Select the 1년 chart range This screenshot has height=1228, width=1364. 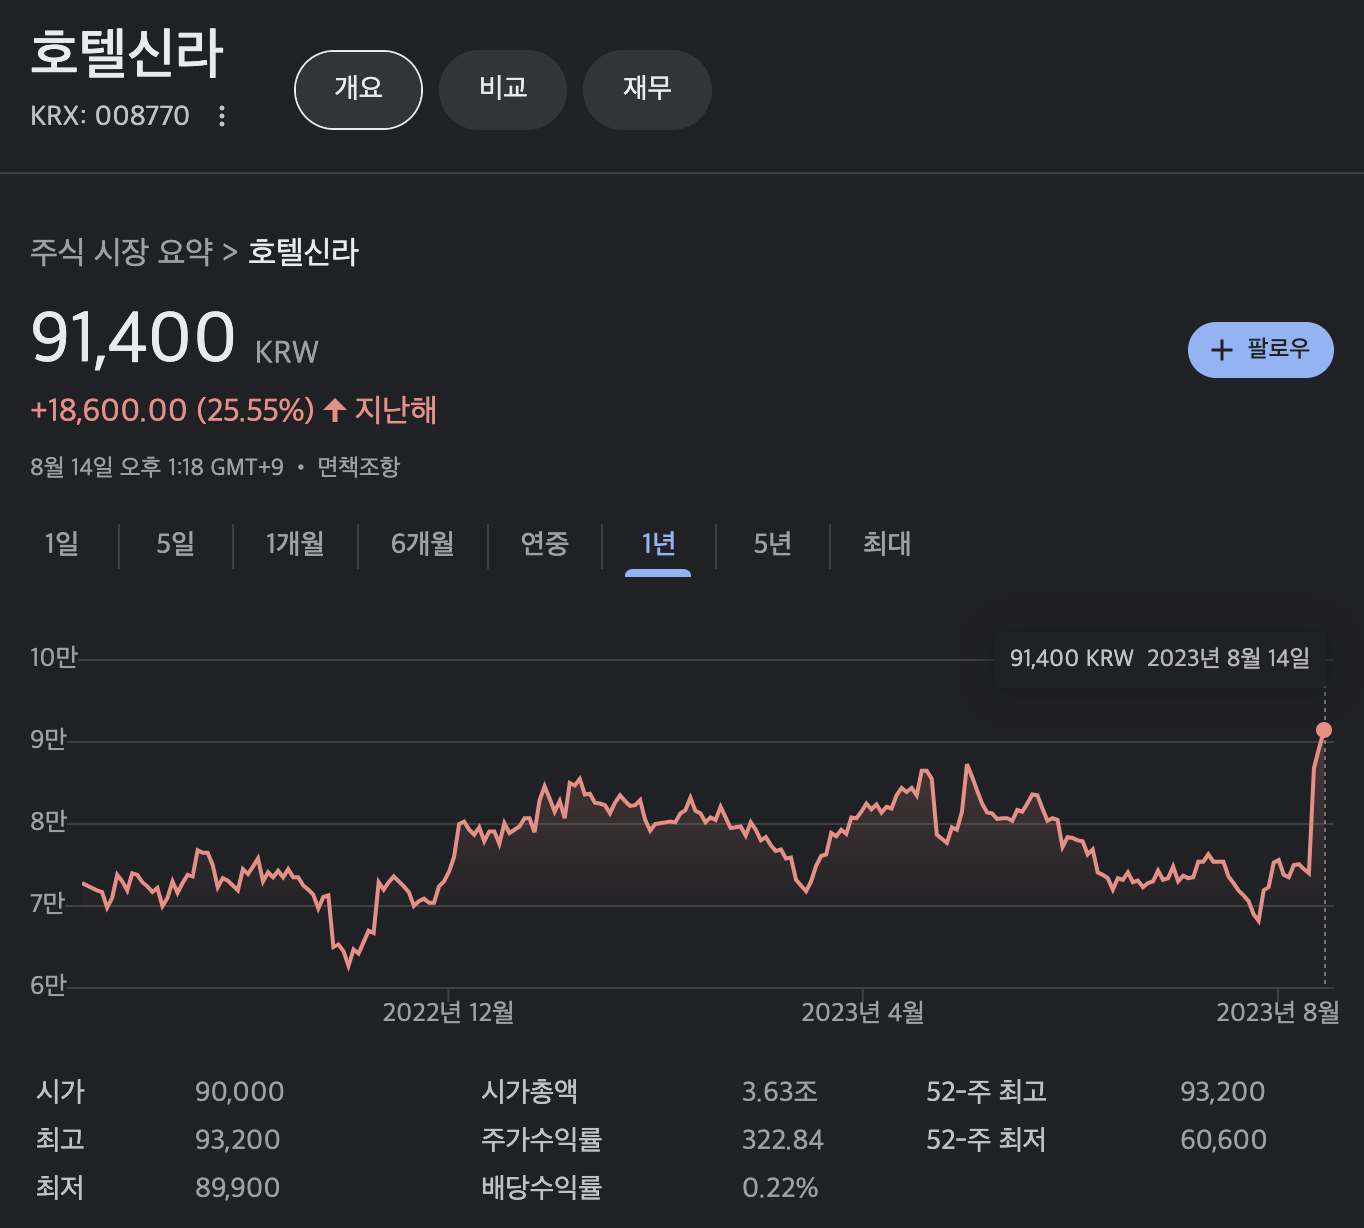(658, 544)
